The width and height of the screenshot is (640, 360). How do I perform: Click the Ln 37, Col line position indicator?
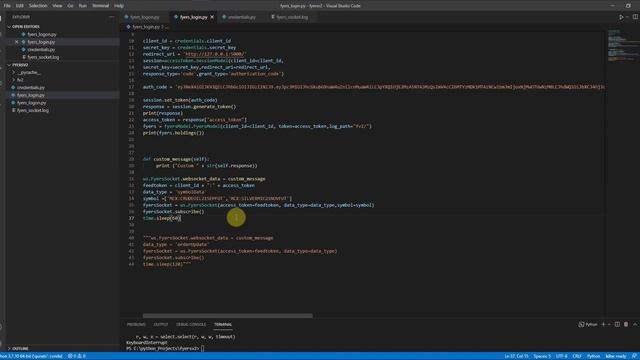tap(516, 356)
